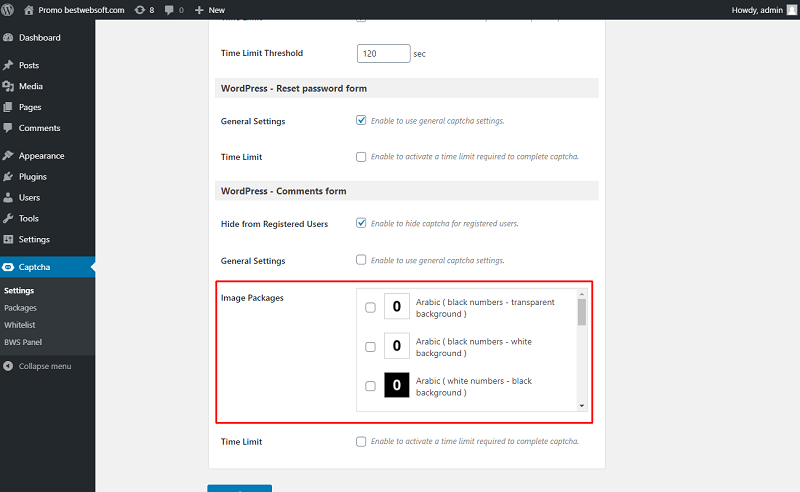Disable General Settings for Reset password form

coord(361,120)
